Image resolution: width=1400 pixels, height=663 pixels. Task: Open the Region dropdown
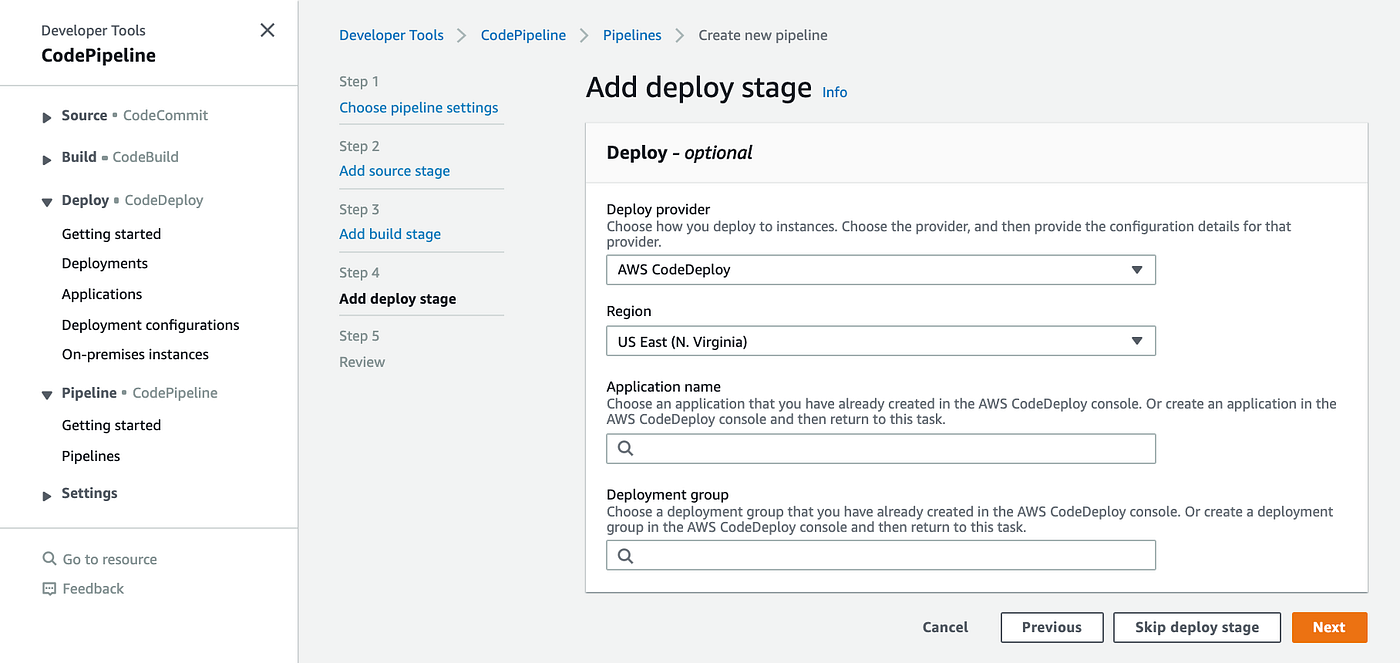pos(880,342)
